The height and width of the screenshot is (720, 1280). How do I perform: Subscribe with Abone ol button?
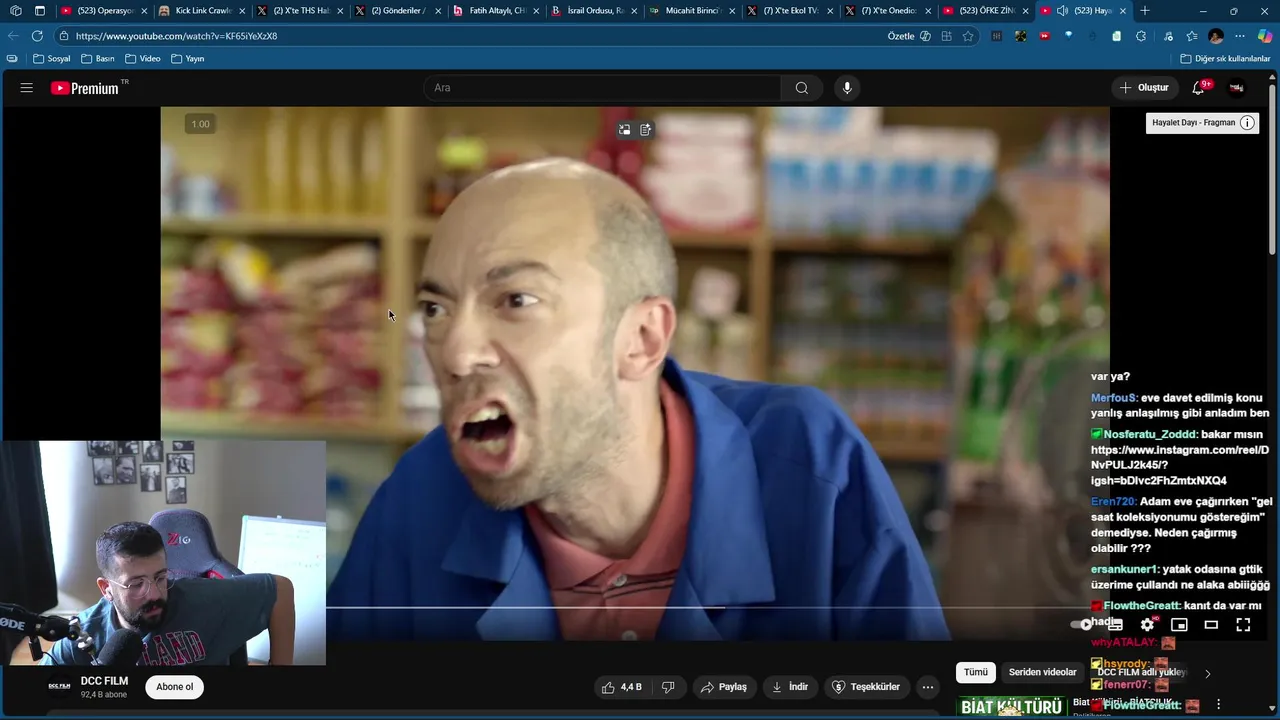[174, 687]
